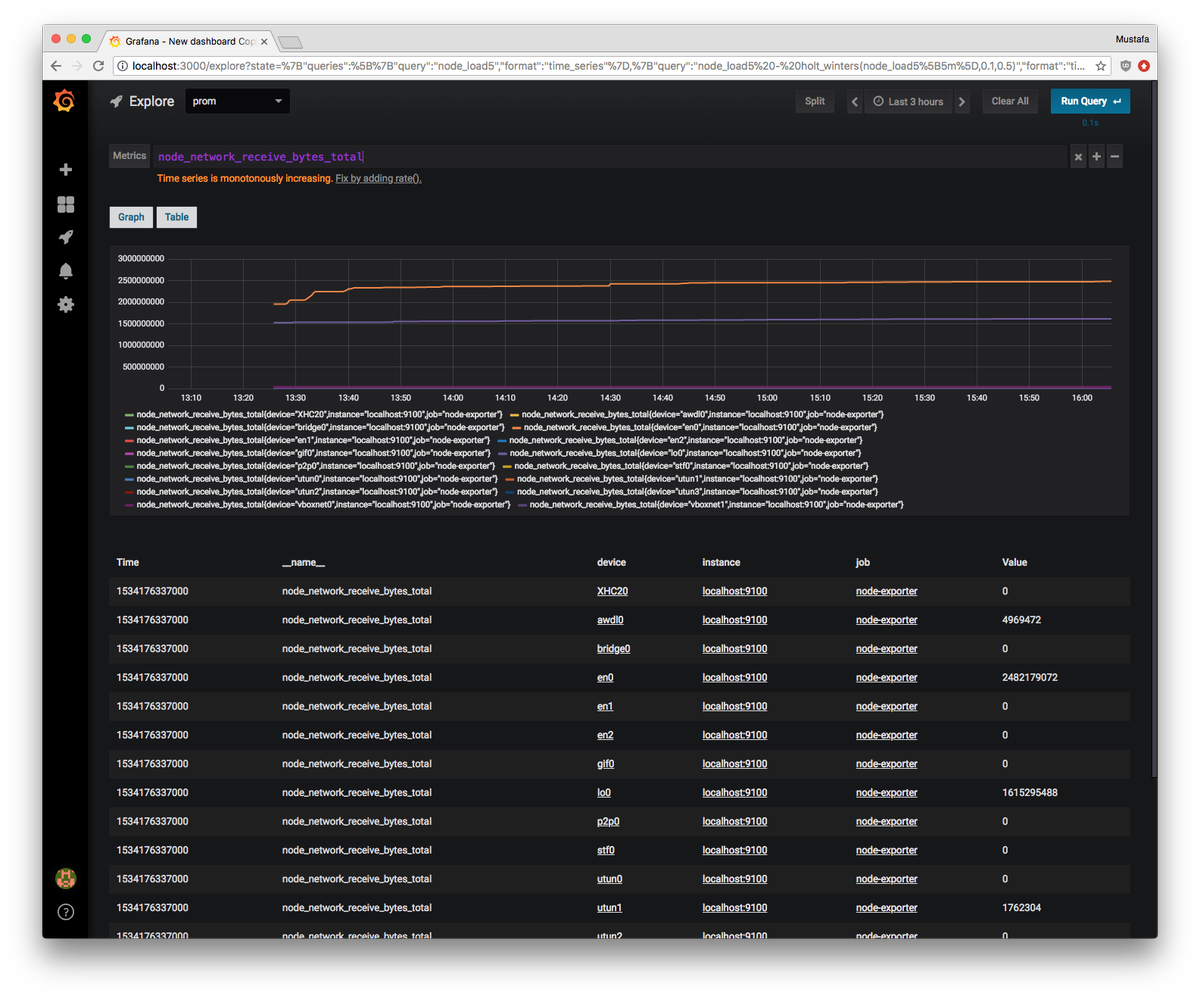Shift time range backward with left chevron
The image size is (1200, 999).
[854, 101]
